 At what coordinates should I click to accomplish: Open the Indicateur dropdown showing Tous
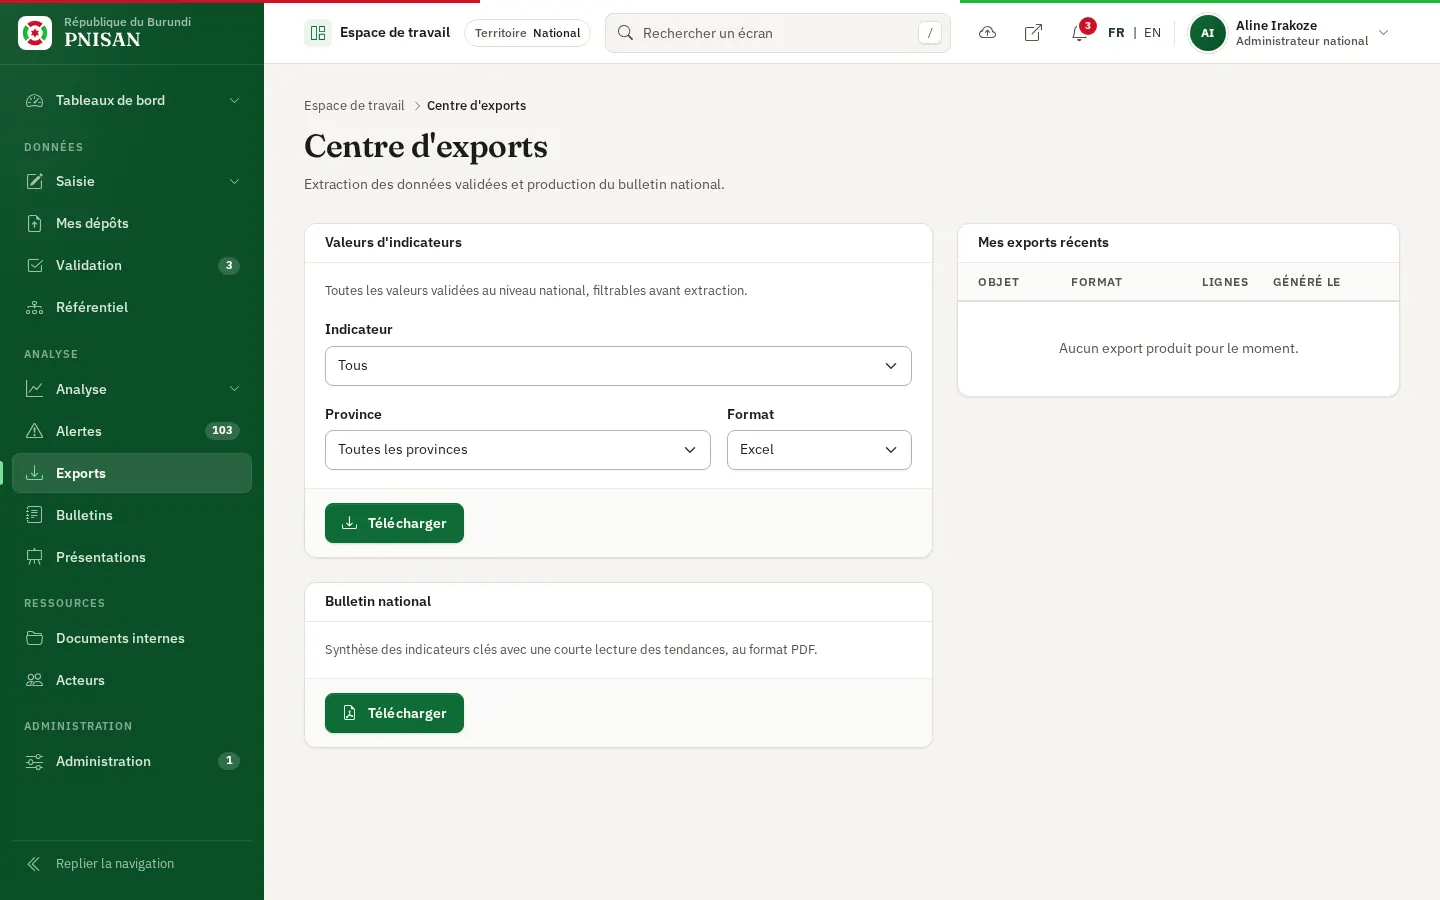click(x=618, y=366)
